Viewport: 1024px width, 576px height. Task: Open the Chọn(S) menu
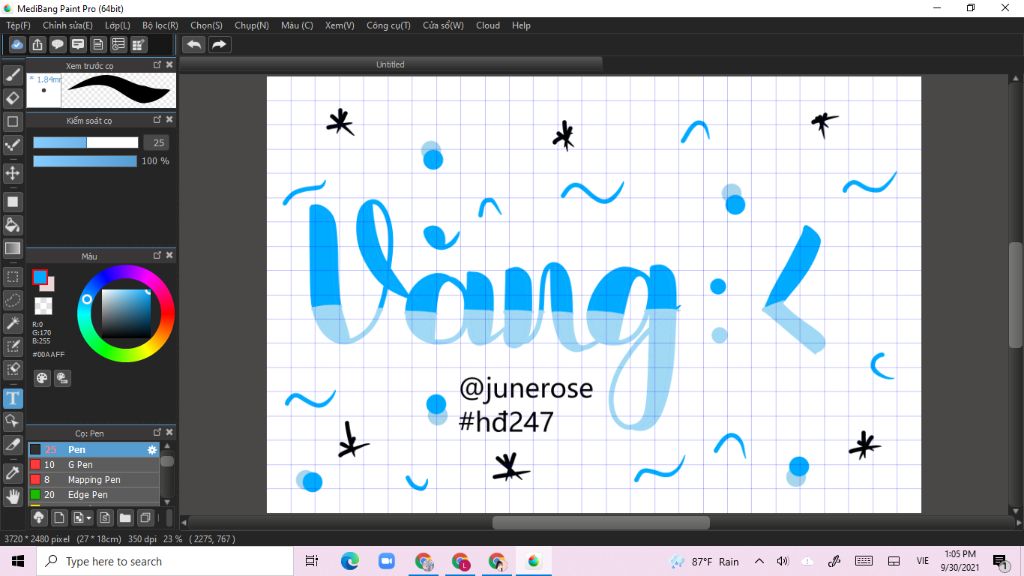[x=206, y=25]
